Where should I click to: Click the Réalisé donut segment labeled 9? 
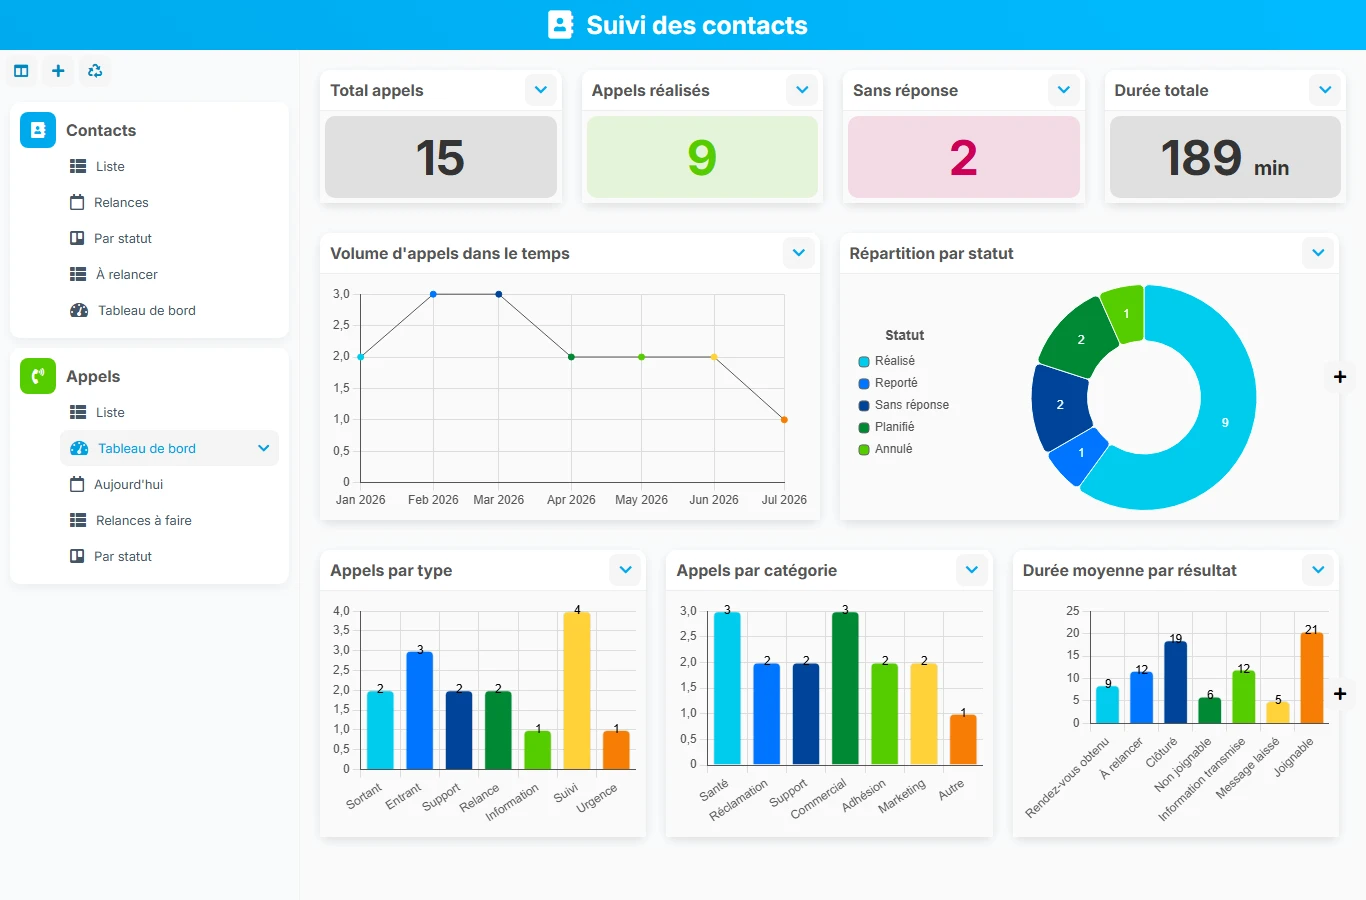1226,422
